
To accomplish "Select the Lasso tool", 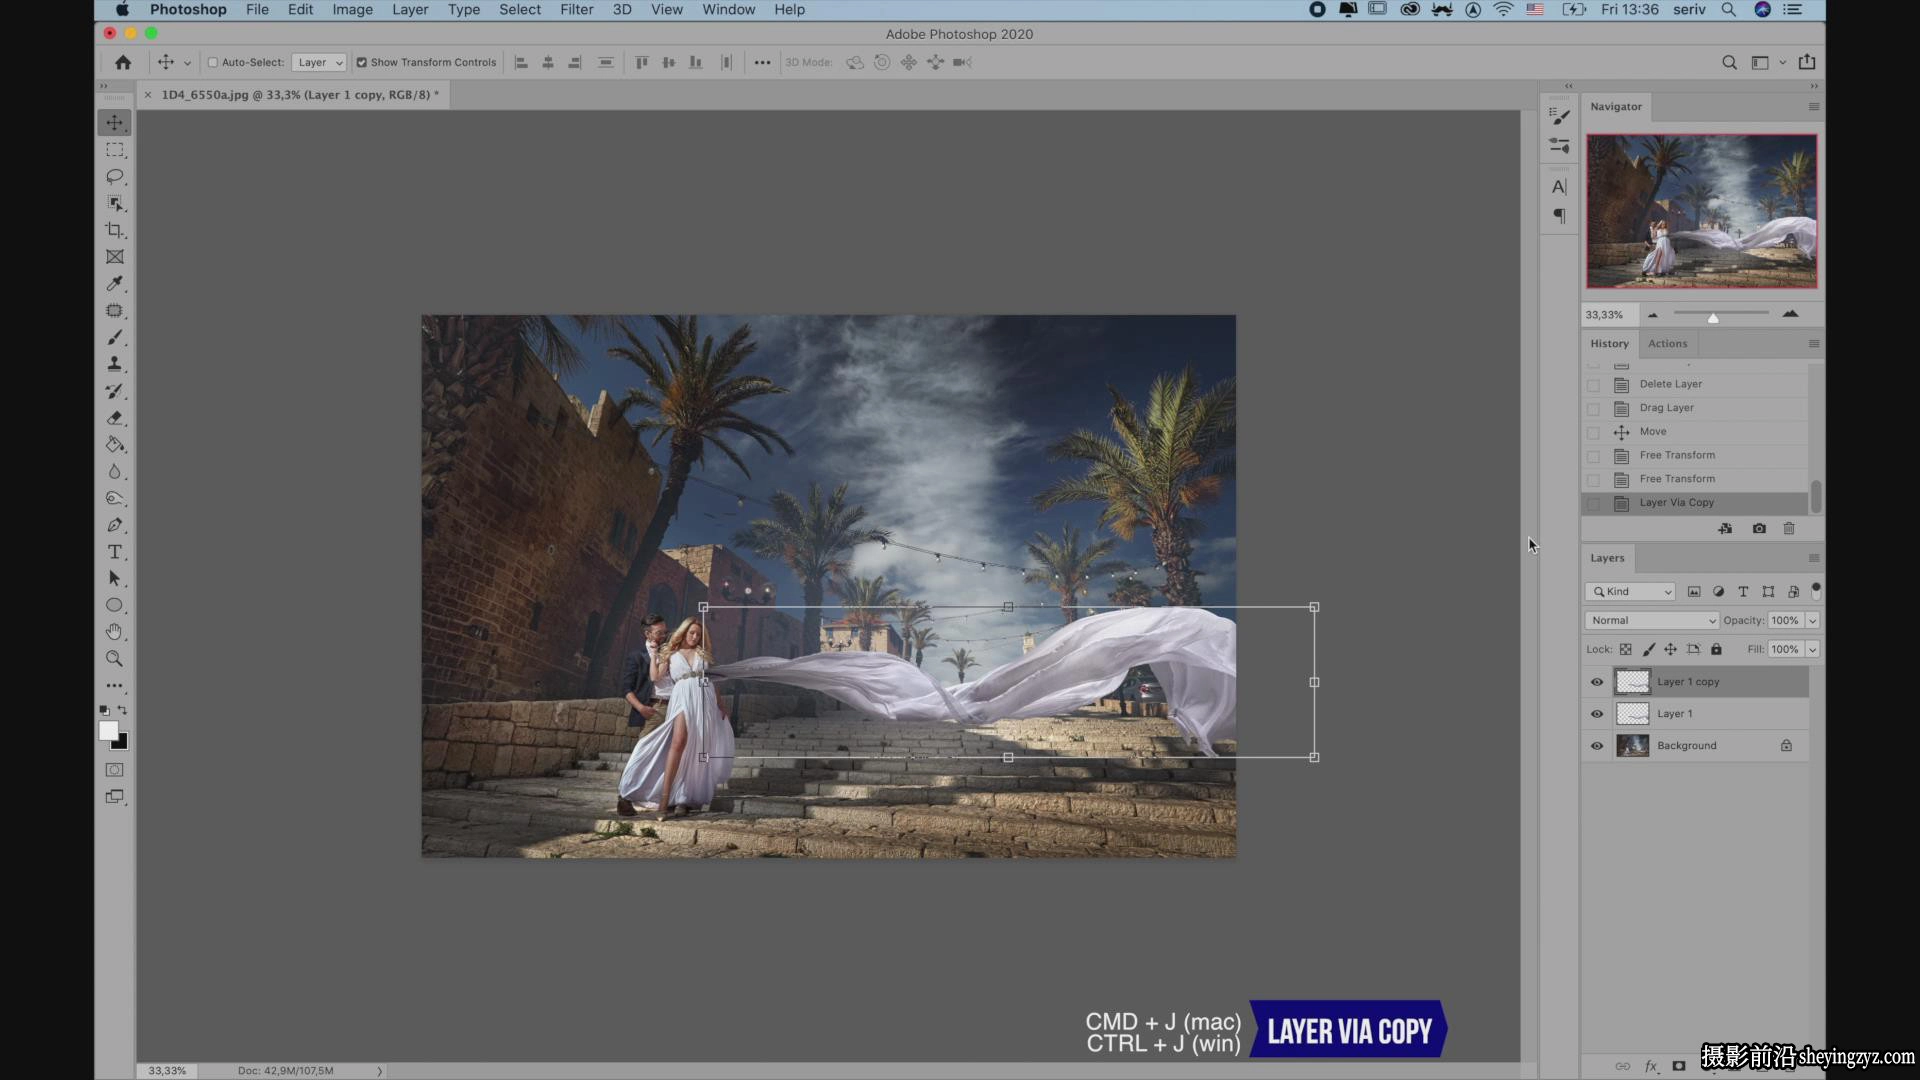I will (115, 177).
